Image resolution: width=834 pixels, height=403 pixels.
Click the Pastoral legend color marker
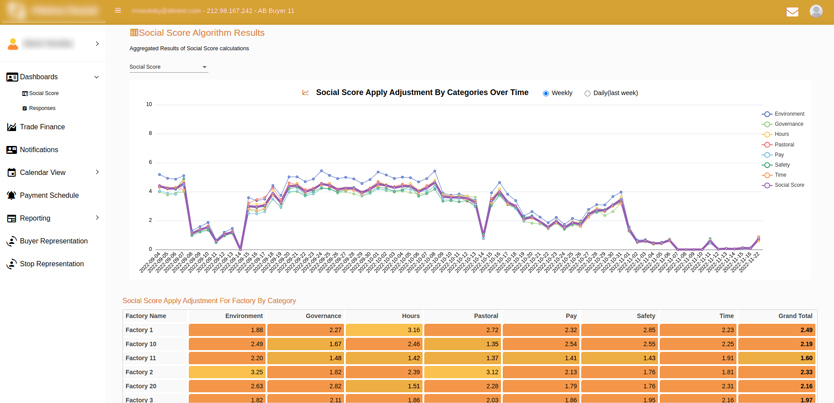point(767,145)
